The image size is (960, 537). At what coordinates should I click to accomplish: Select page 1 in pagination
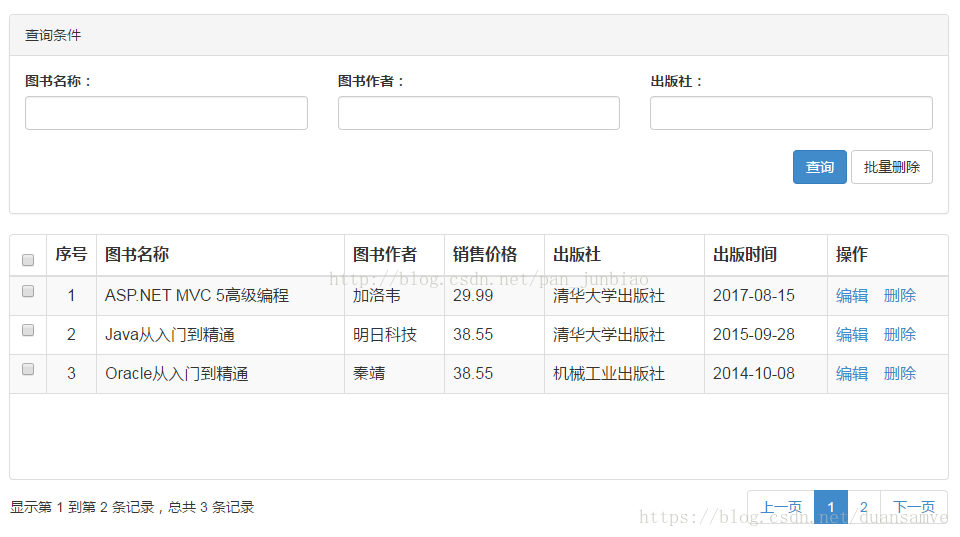[831, 507]
